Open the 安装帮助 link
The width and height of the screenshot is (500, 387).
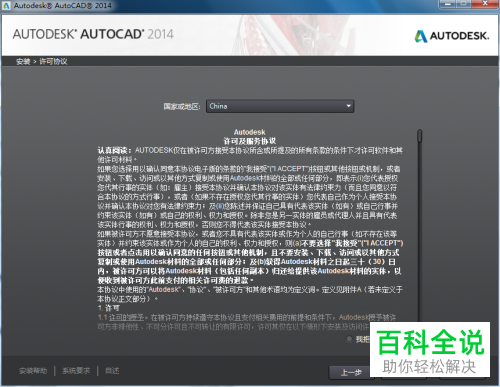[x=33, y=371]
